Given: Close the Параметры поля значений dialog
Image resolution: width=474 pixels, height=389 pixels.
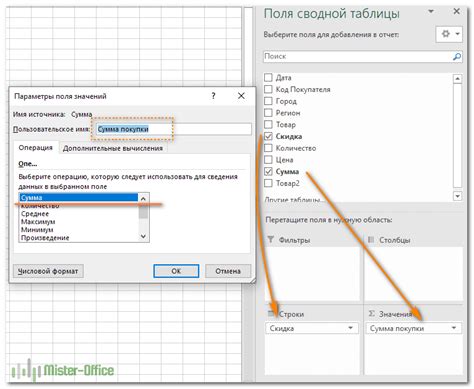Looking at the screenshot, I should pyautogui.click(x=241, y=96).
